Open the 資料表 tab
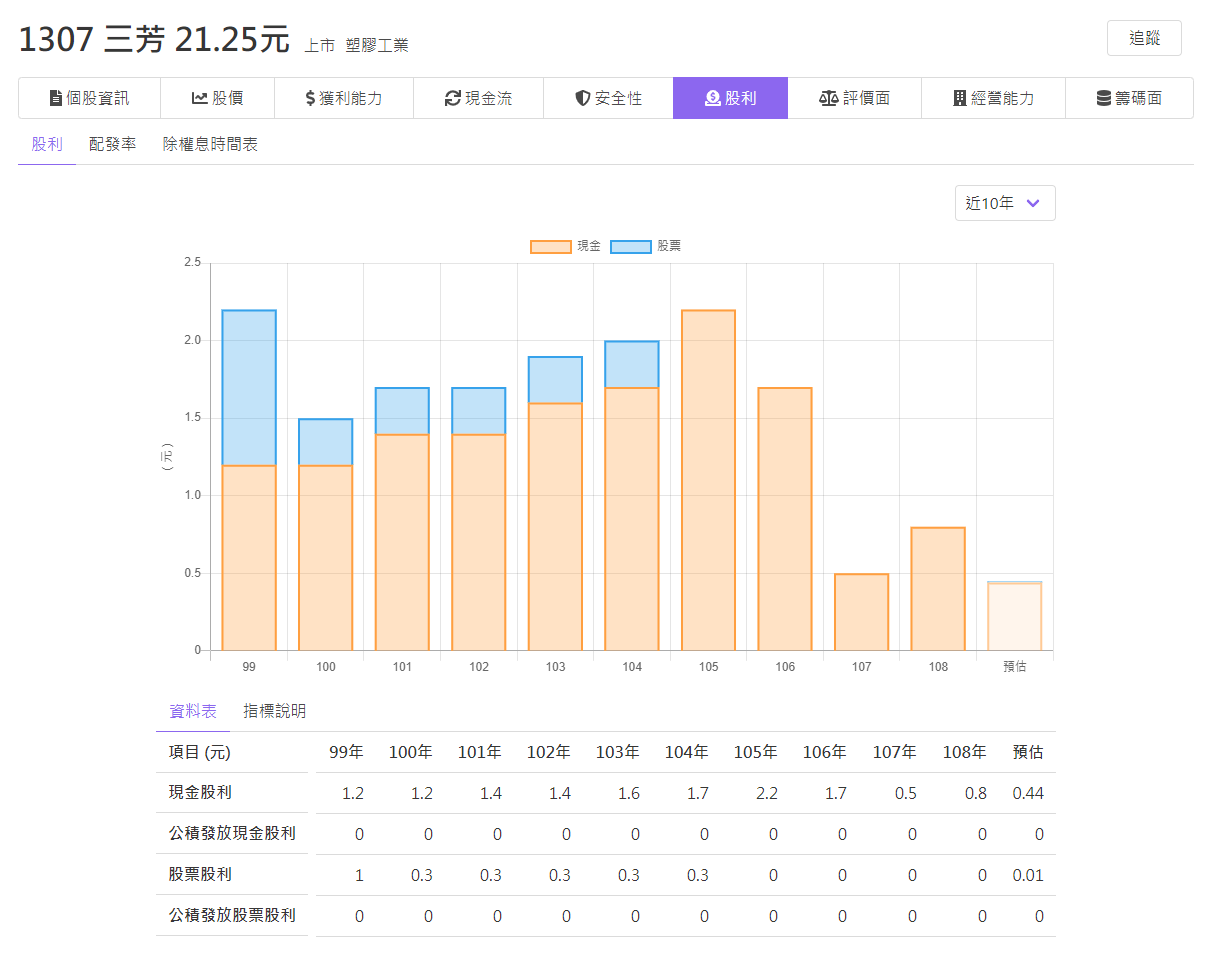The image size is (1227, 956). tap(193, 712)
